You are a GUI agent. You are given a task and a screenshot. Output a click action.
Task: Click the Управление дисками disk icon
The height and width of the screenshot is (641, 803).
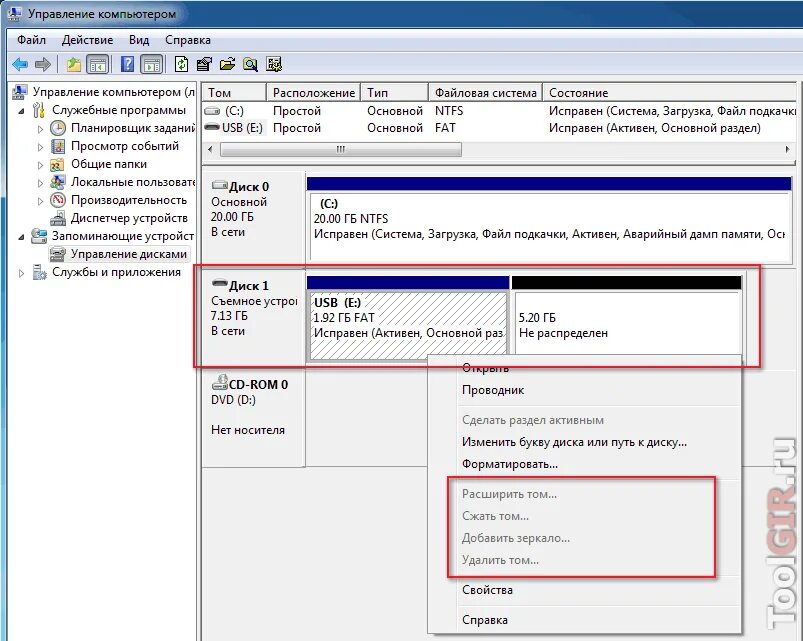[x=57, y=254]
